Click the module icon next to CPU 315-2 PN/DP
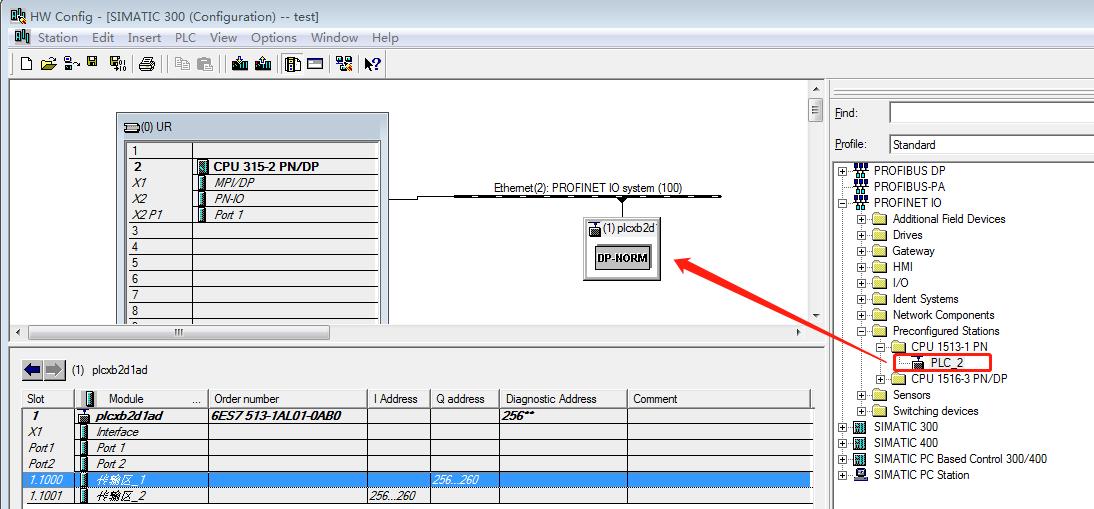This screenshot has width=1094, height=509. (203, 167)
